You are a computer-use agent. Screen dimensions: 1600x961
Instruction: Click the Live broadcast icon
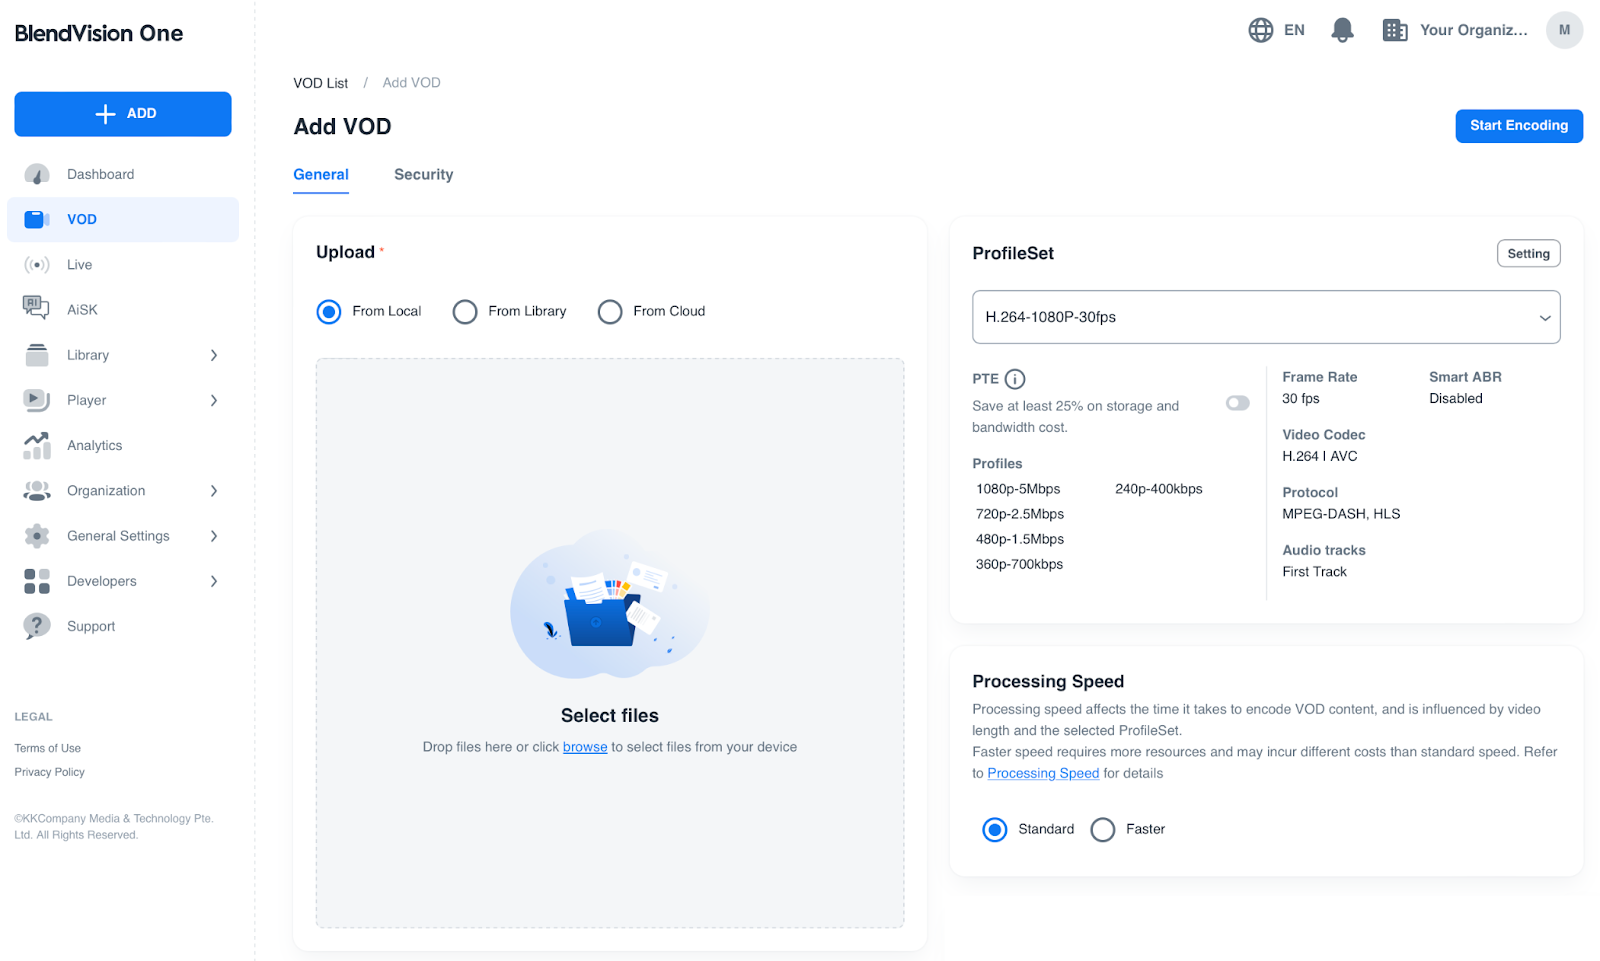(37, 265)
